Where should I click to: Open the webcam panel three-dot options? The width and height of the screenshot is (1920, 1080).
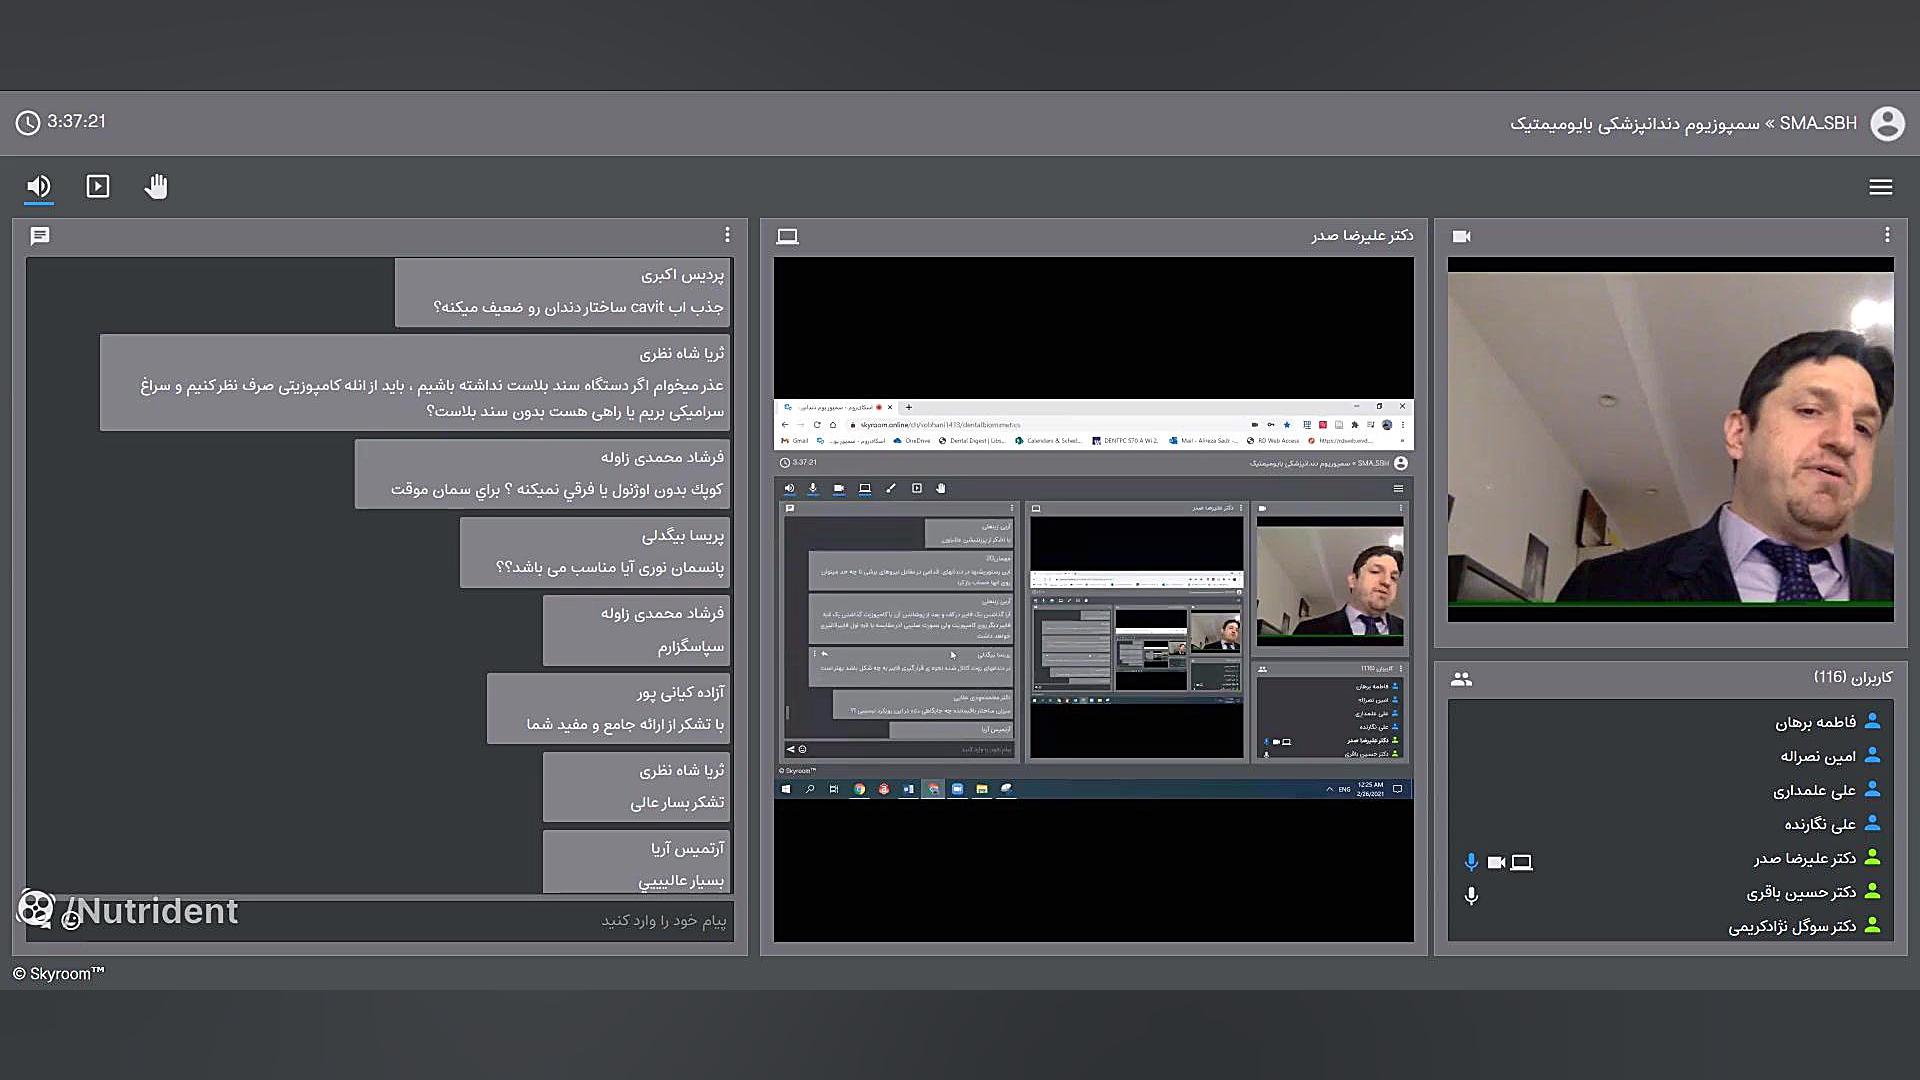point(1886,235)
